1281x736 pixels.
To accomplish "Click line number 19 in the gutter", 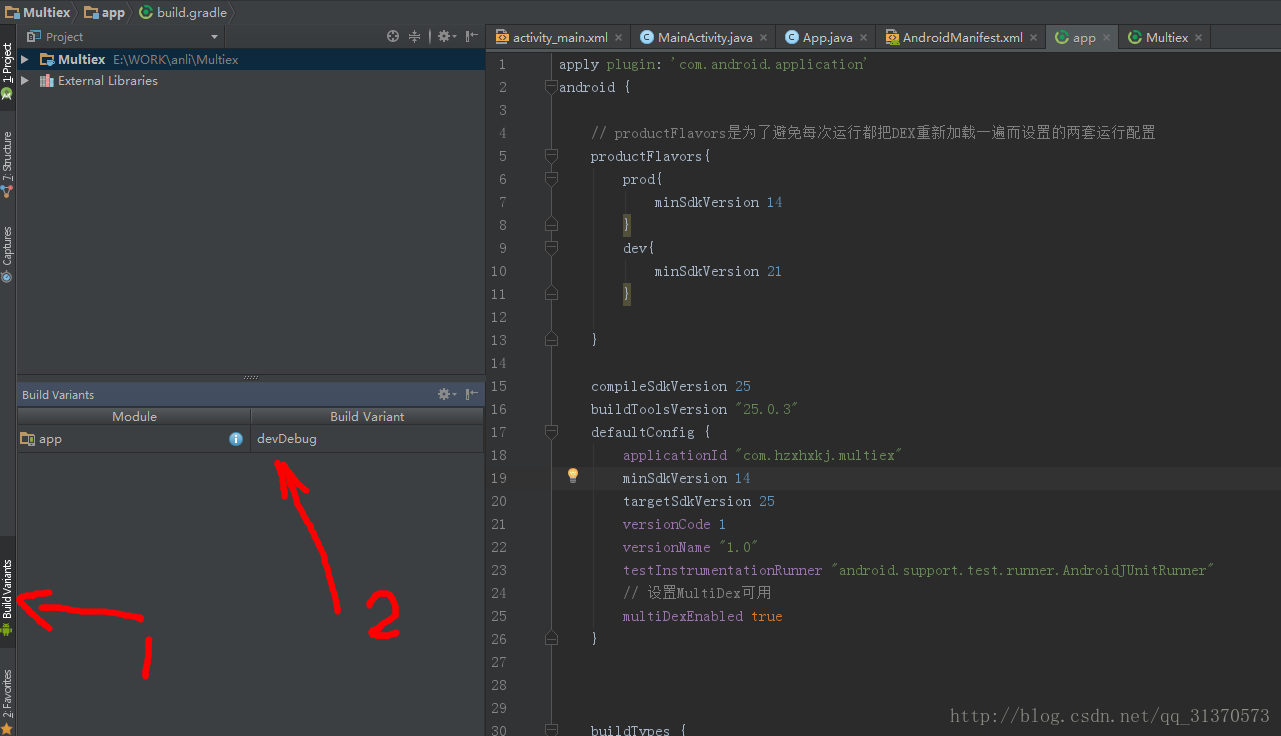I will click(x=499, y=478).
